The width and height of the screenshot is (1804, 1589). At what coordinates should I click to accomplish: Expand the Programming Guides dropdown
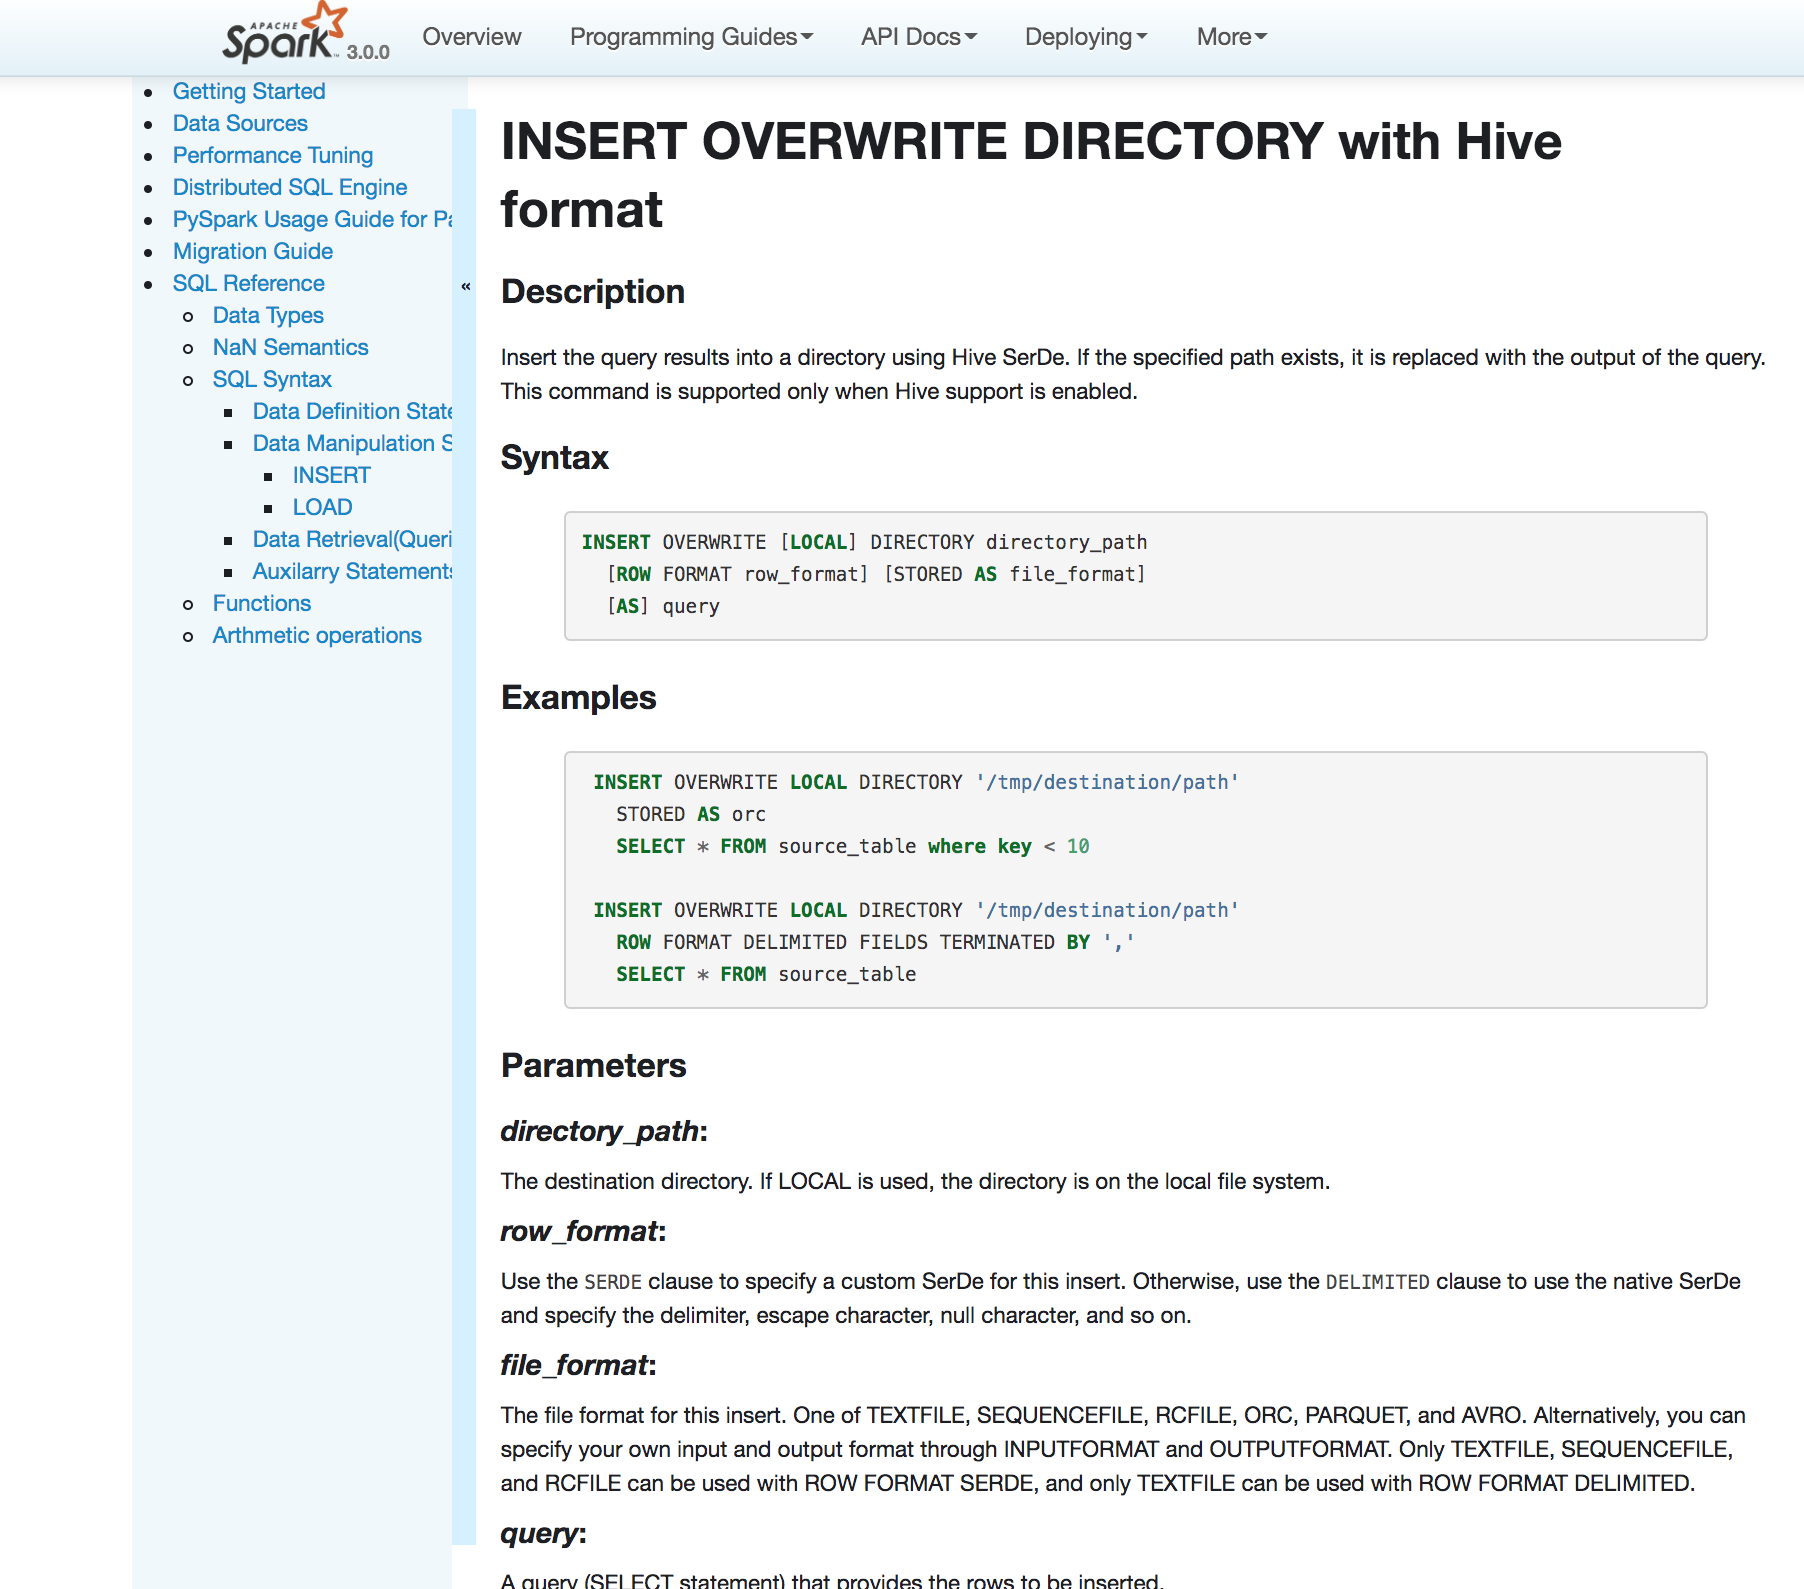(x=691, y=37)
